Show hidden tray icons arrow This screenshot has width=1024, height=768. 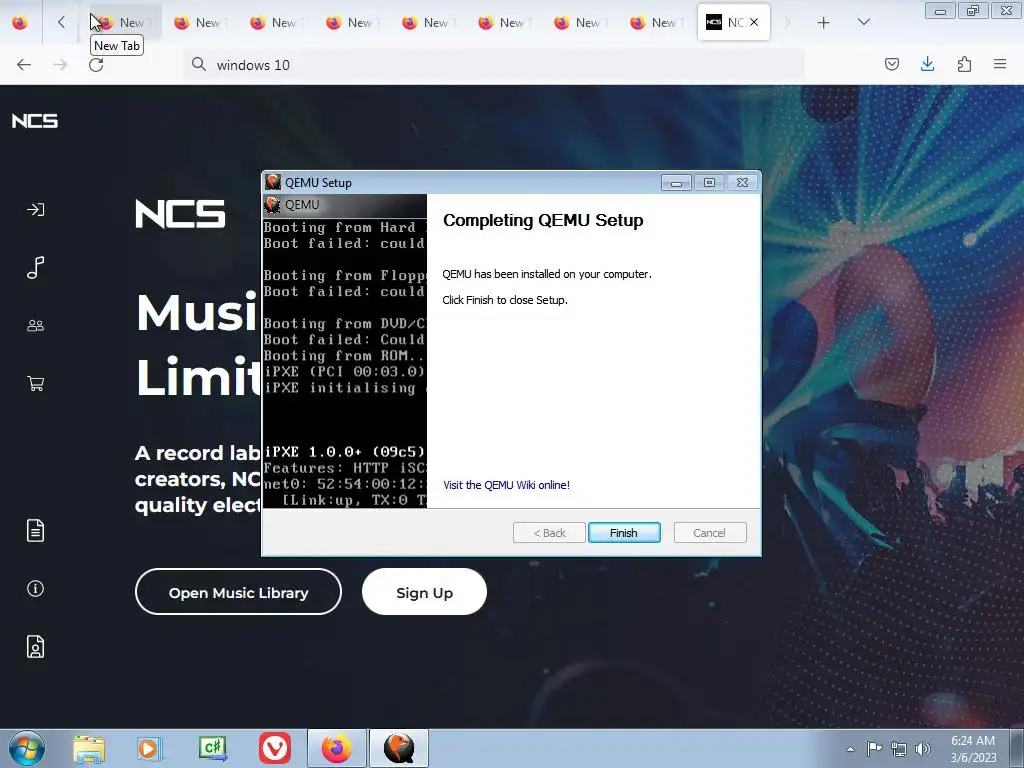[x=850, y=749]
